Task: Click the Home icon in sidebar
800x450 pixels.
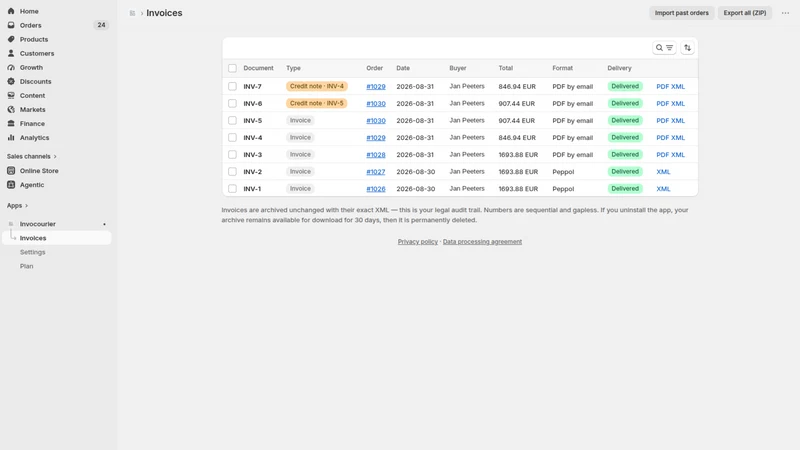Action: (x=11, y=11)
